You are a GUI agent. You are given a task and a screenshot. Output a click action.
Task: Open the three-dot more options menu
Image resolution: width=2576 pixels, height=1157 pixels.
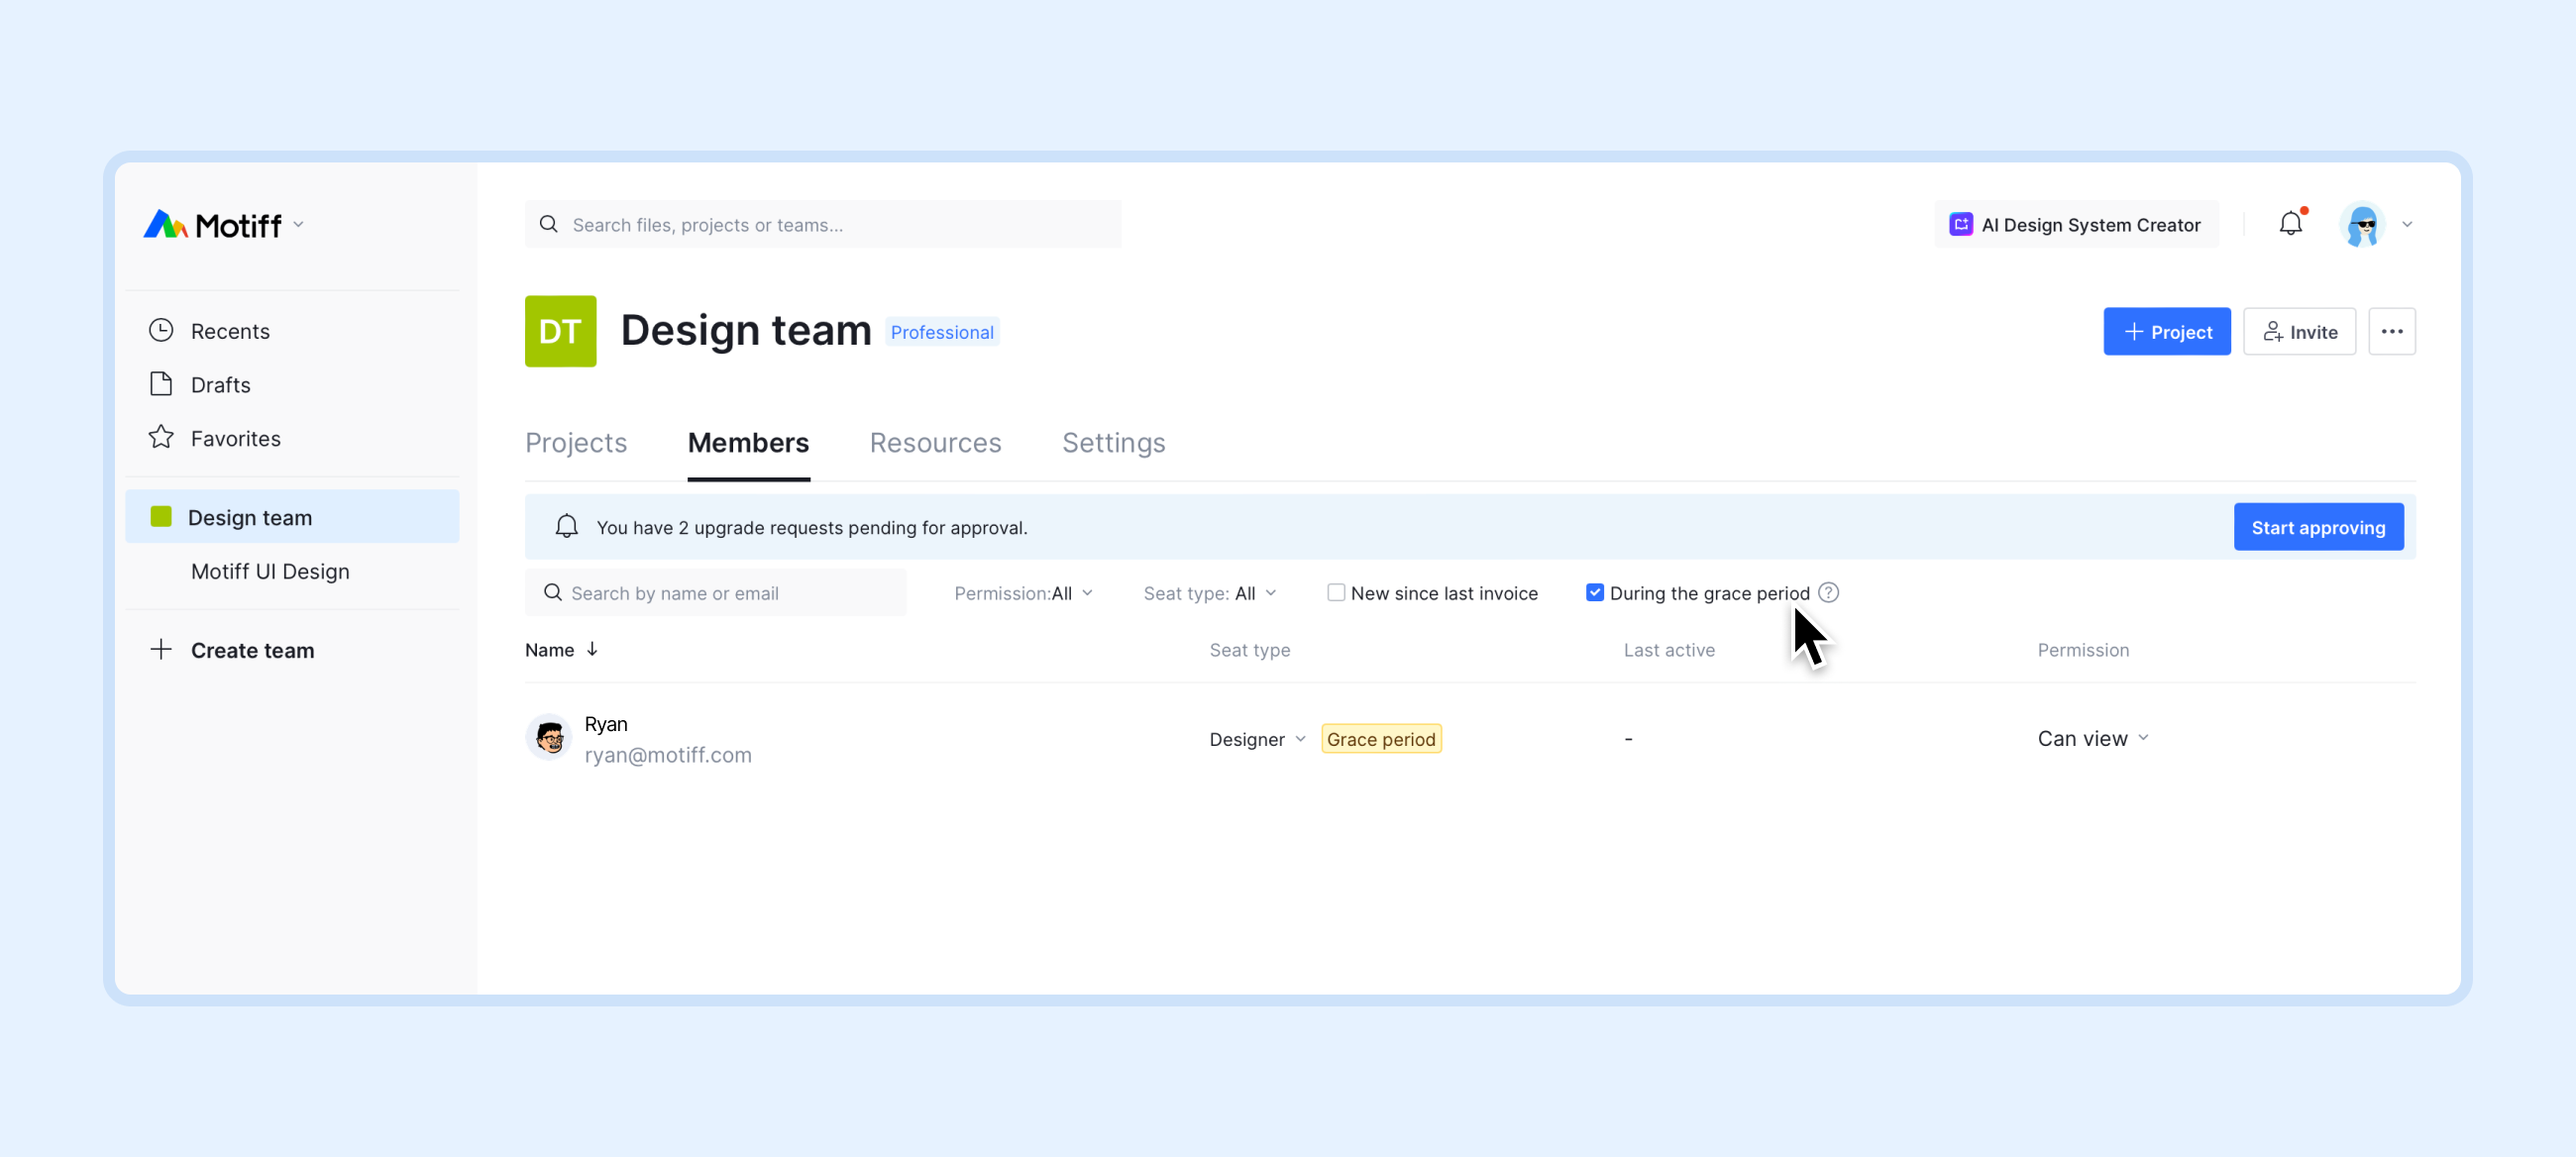point(2392,331)
